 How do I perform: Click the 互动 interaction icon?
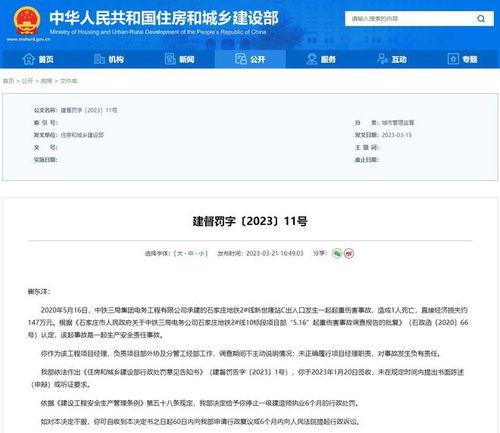tap(382, 59)
